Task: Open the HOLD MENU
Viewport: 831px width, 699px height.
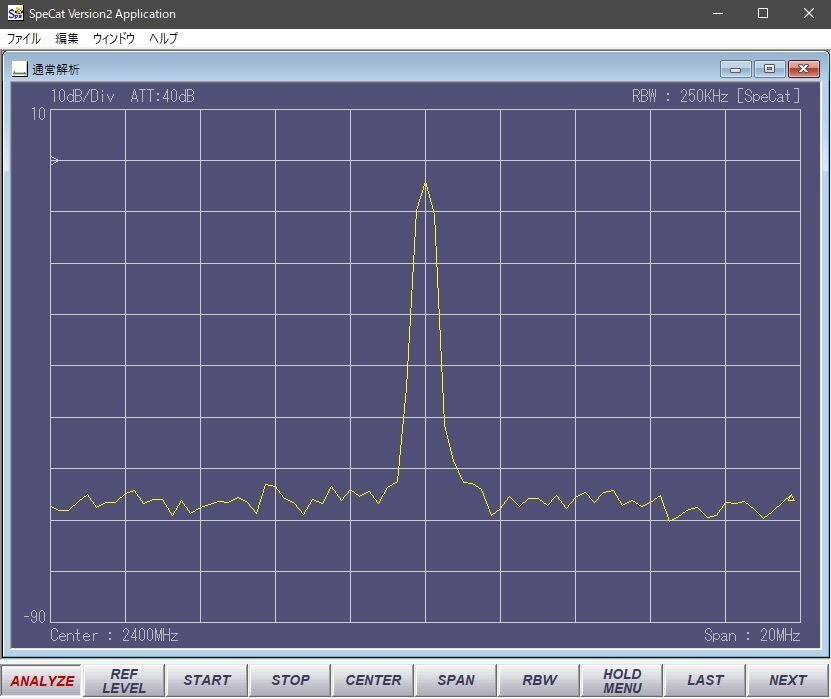Action: coord(622,680)
